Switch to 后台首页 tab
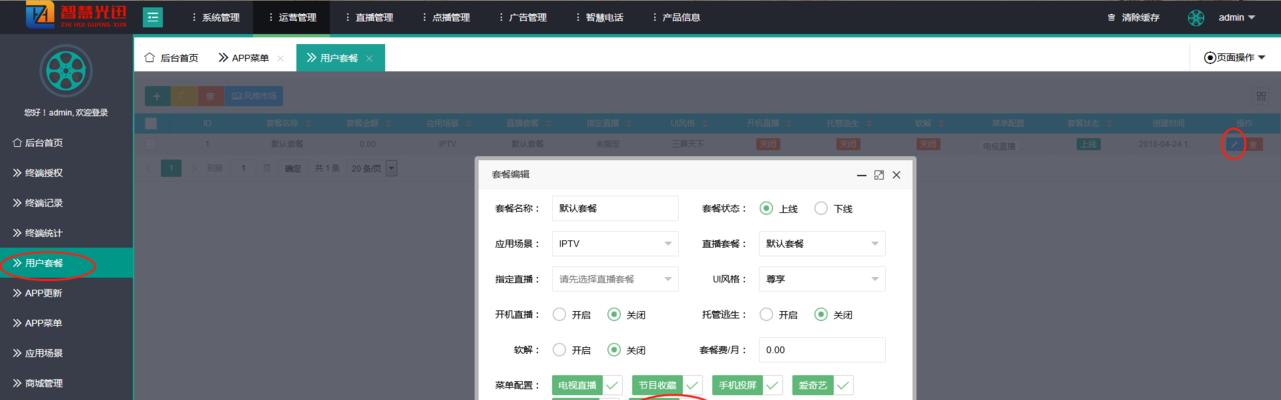 171,58
